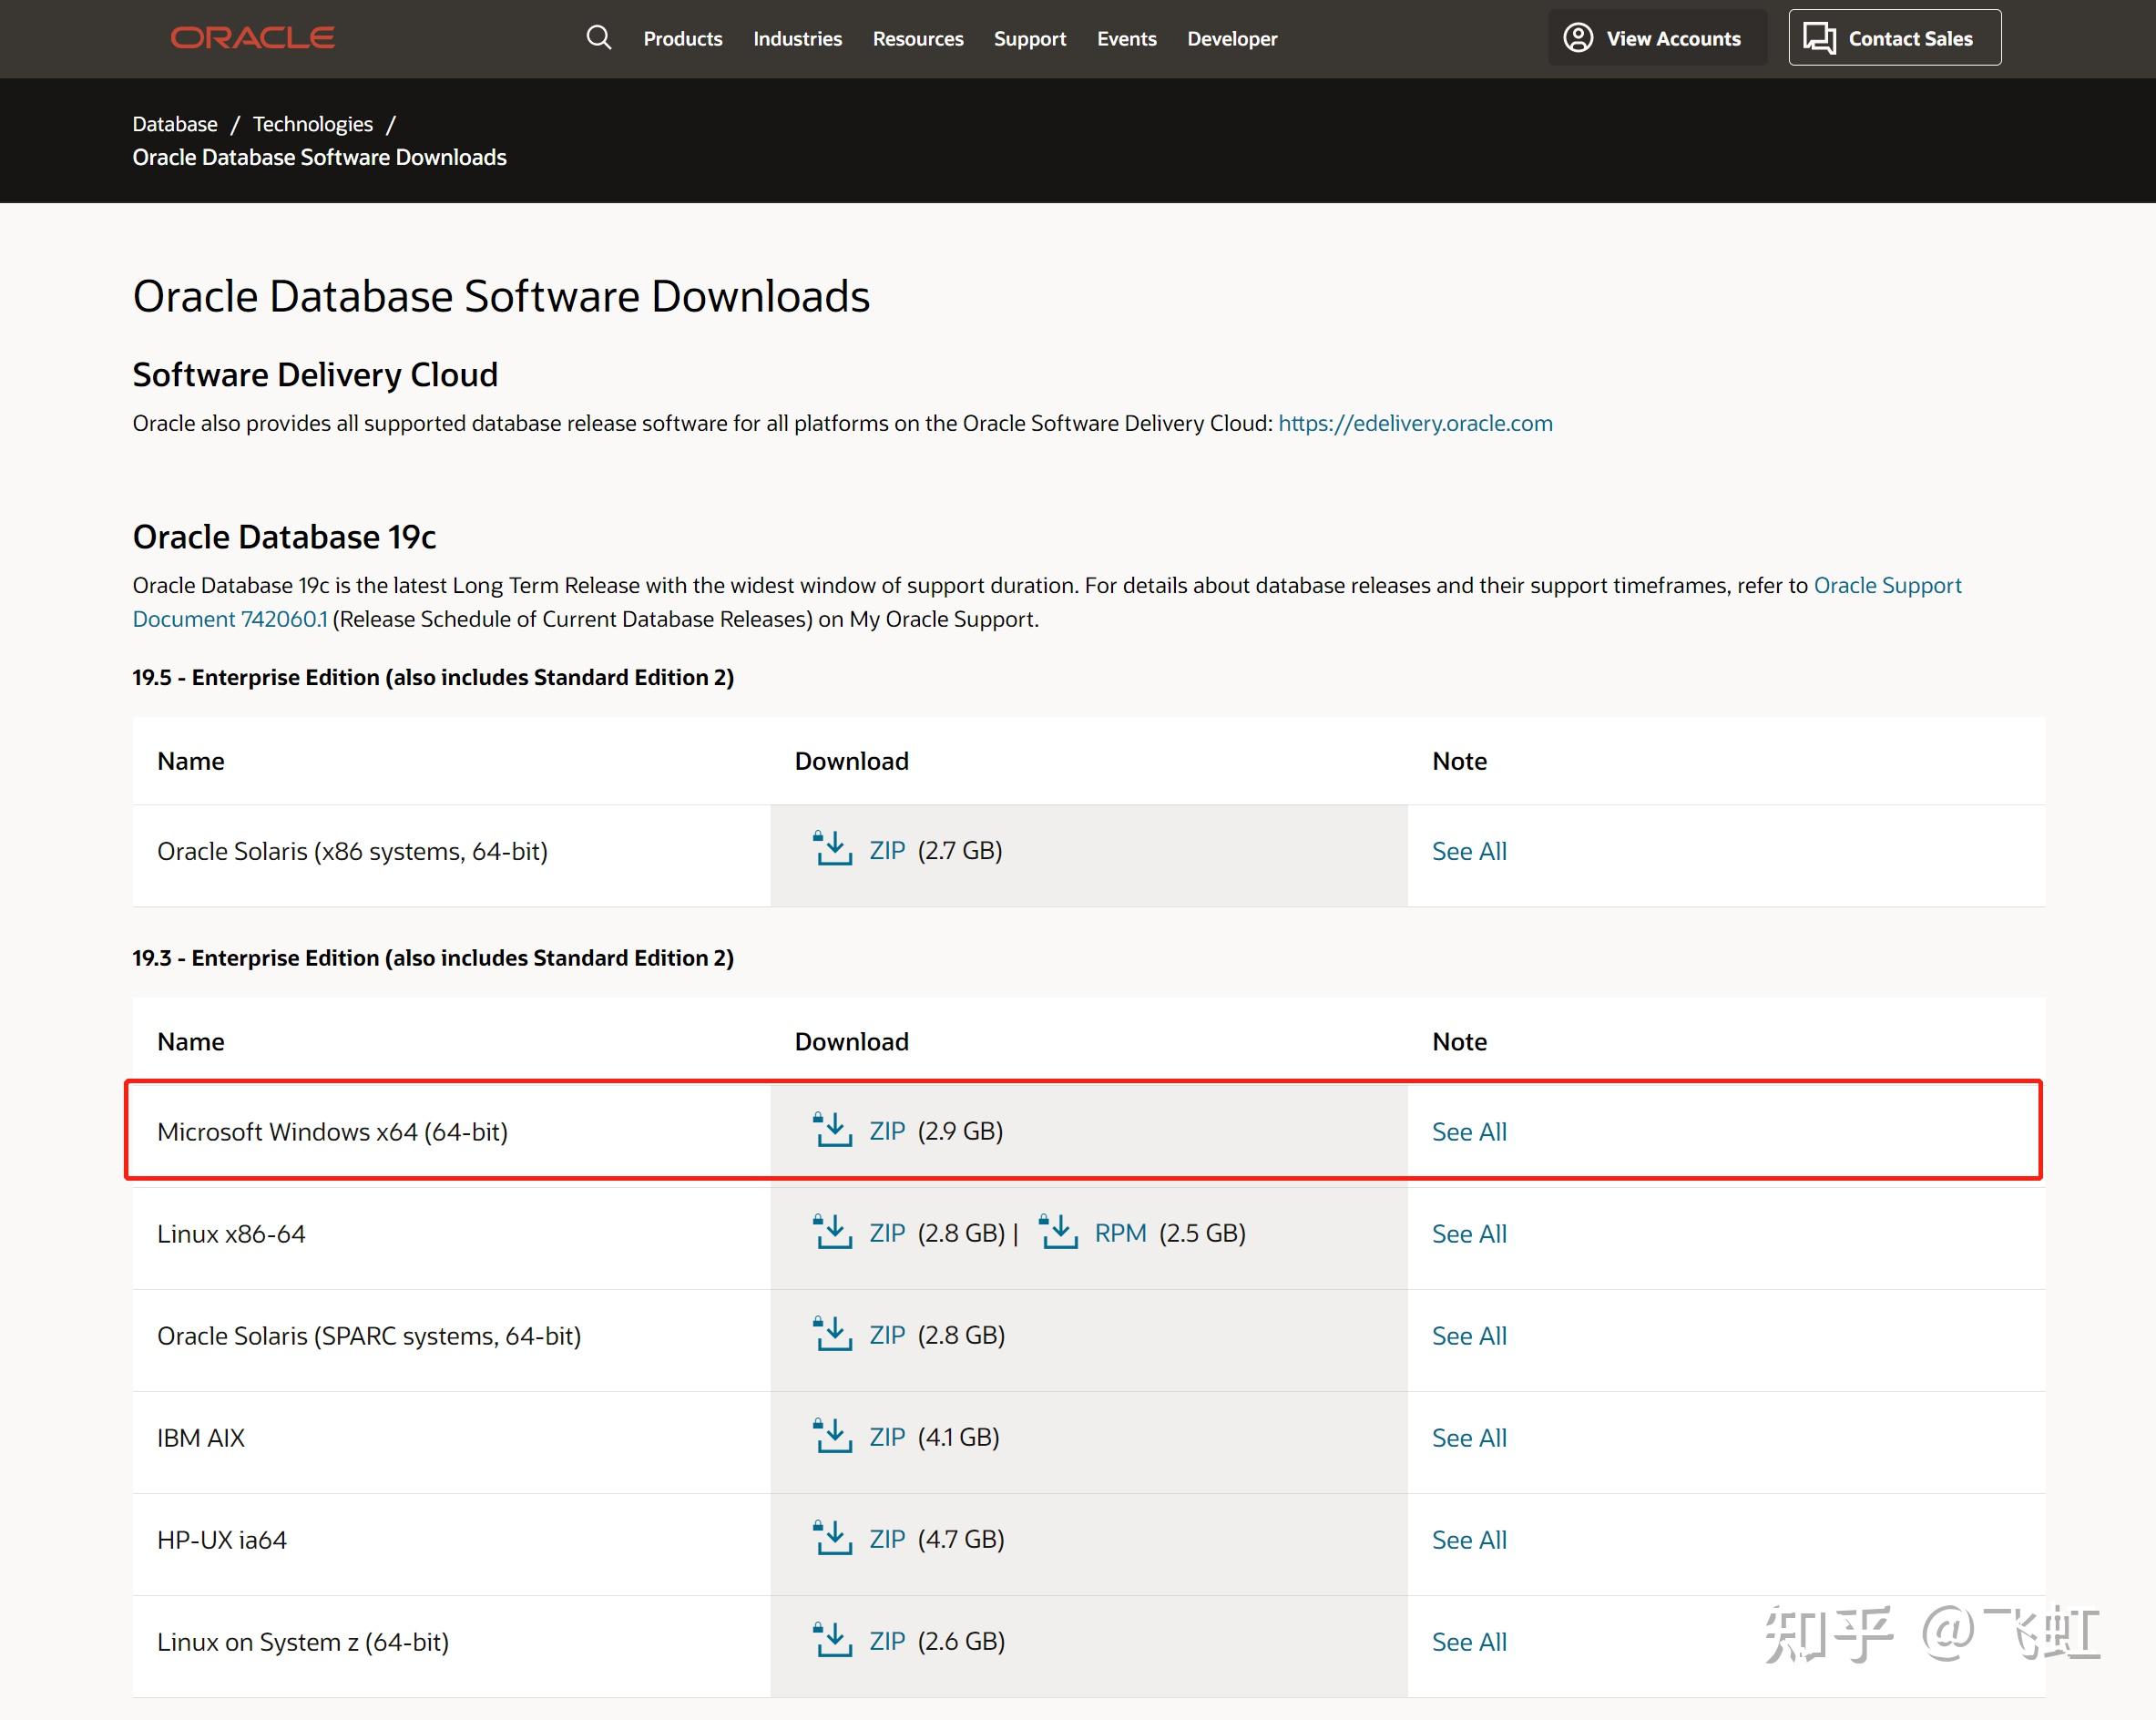2156x1720 pixels.
Task: Click download icon for Microsoft Windows x64 ZIP
Action: pos(832,1130)
